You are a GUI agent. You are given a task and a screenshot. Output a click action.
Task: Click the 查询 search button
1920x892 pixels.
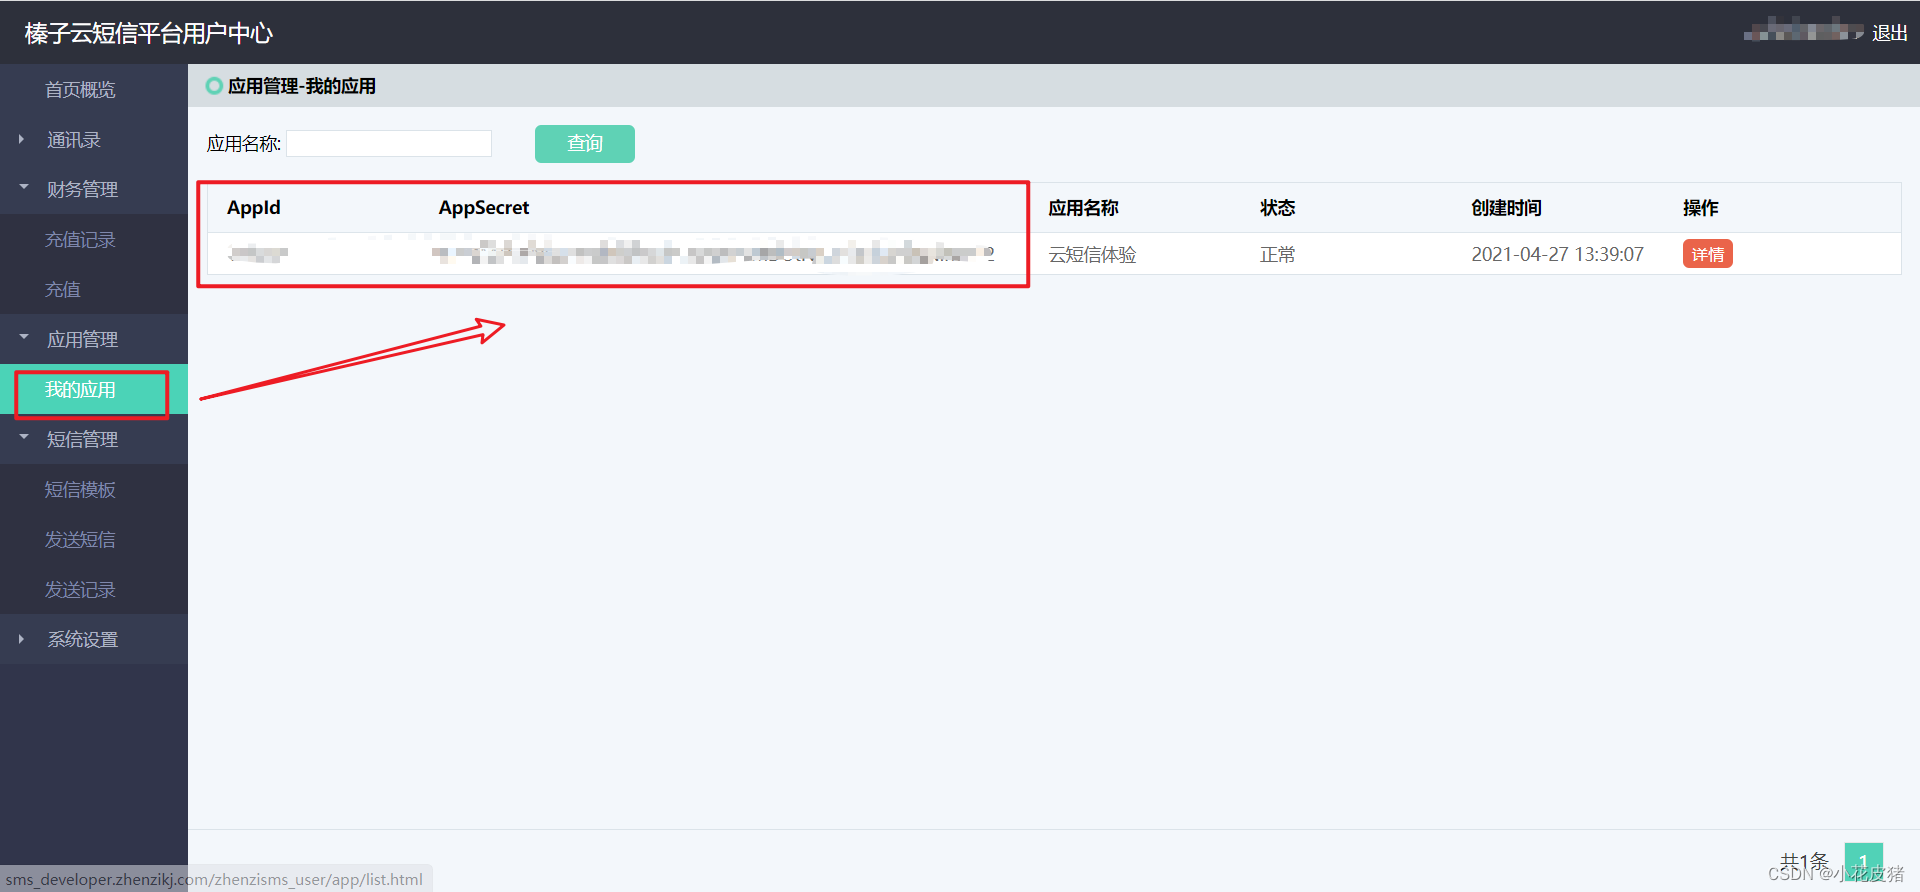pos(585,144)
